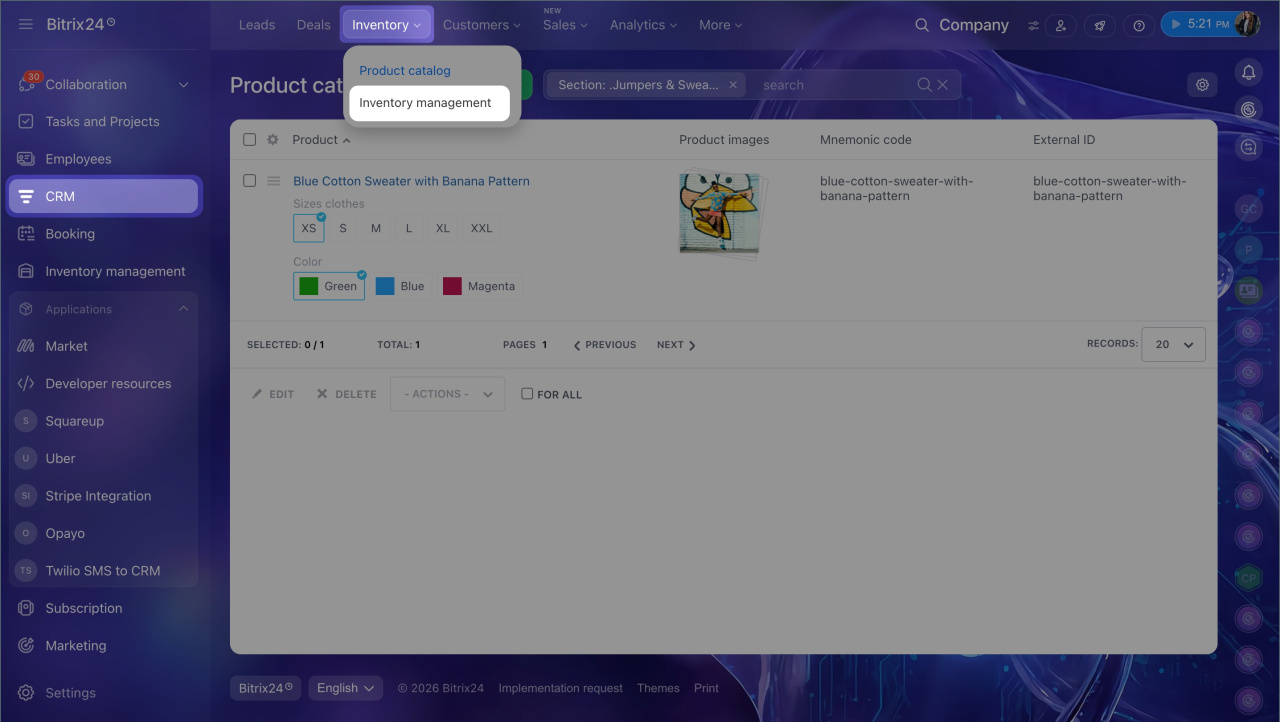Viewport: 1280px width, 722px height.
Task: Expand the Collaboration section chevron
Action: pos(184,85)
